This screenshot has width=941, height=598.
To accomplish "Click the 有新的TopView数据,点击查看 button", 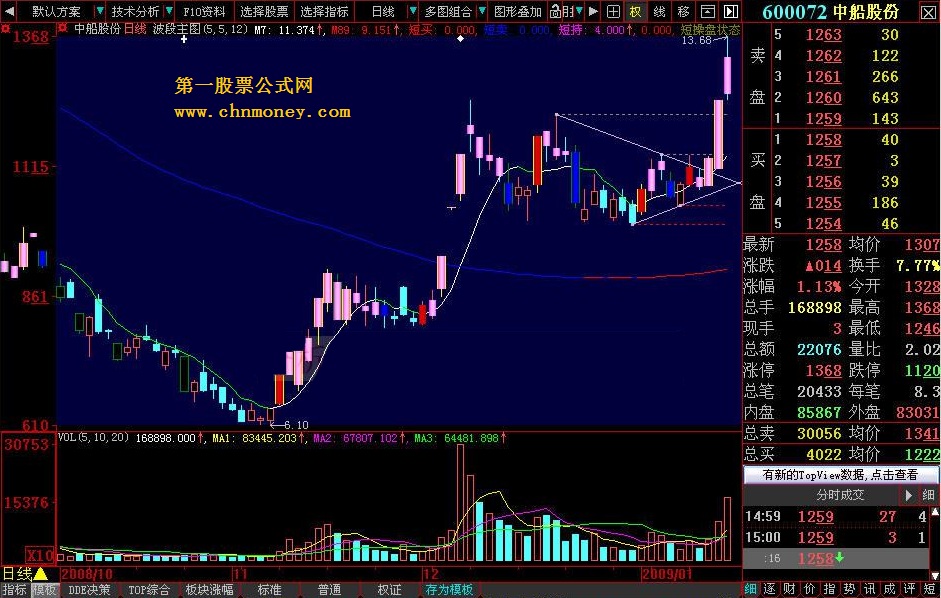I will pos(840,475).
